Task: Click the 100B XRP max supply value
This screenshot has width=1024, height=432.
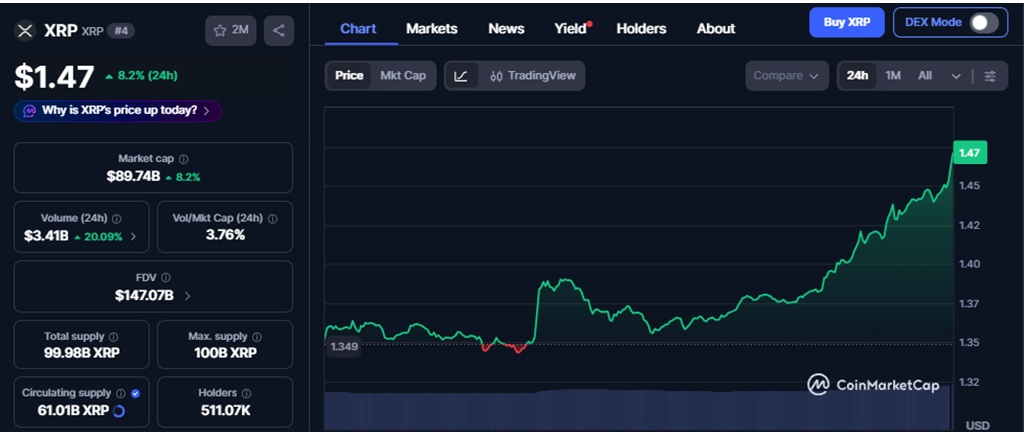Action: pos(225,354)
